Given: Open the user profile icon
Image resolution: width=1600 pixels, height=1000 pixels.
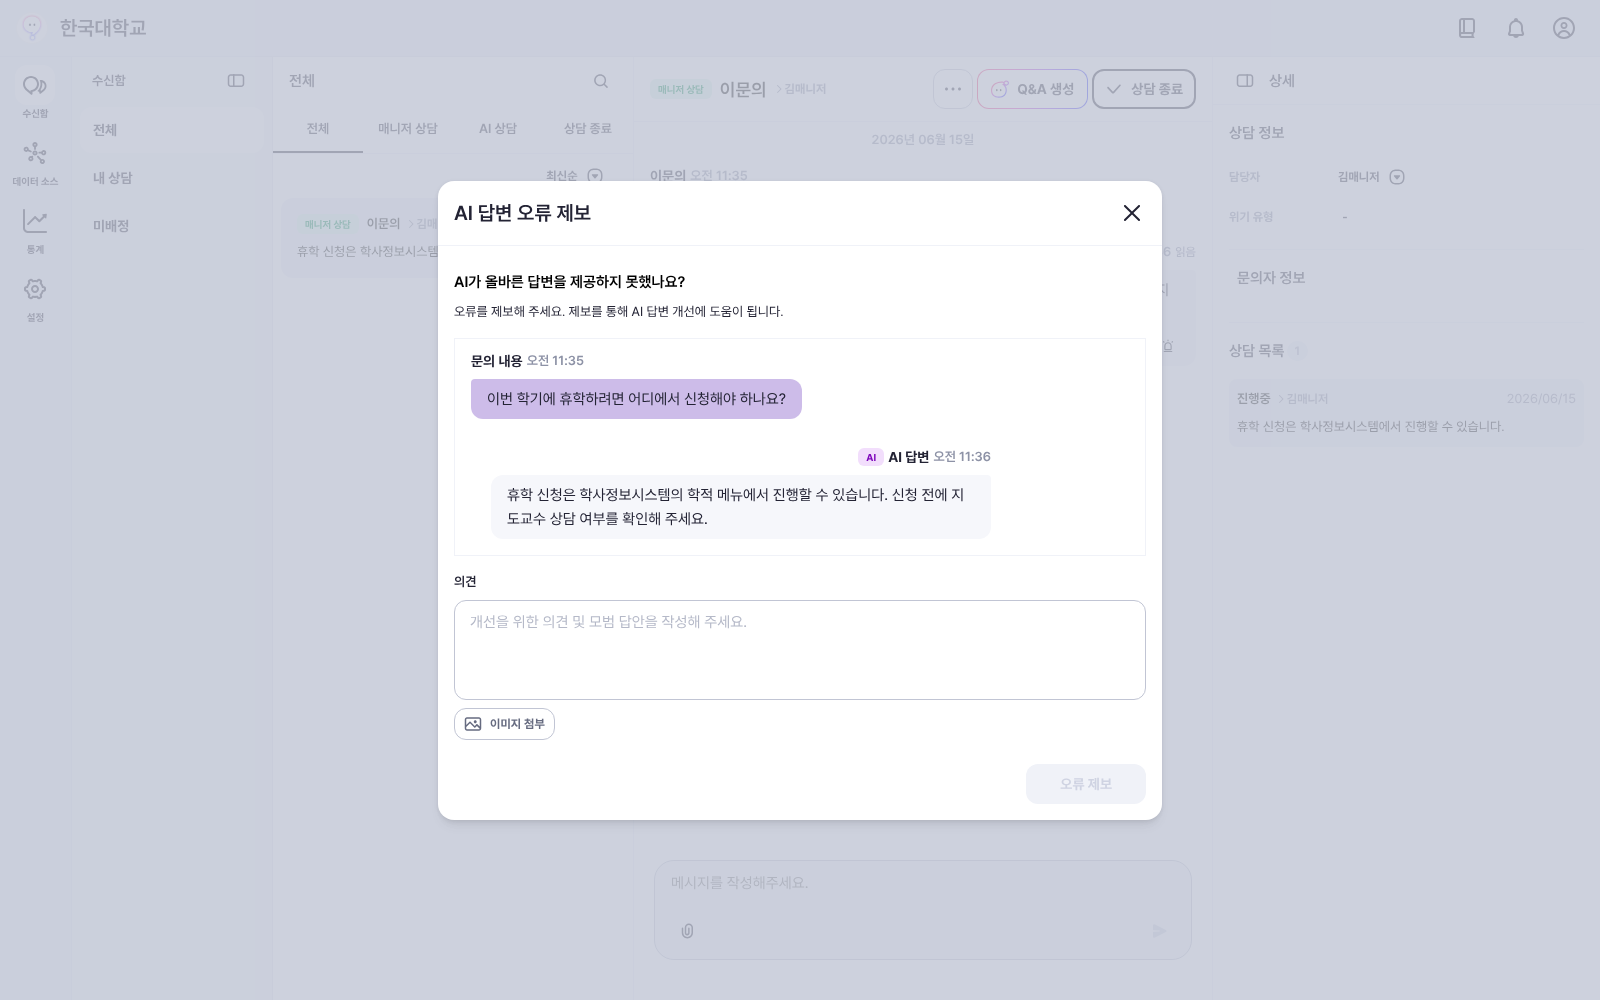Looking at the screenshot, I should 1564,28.
